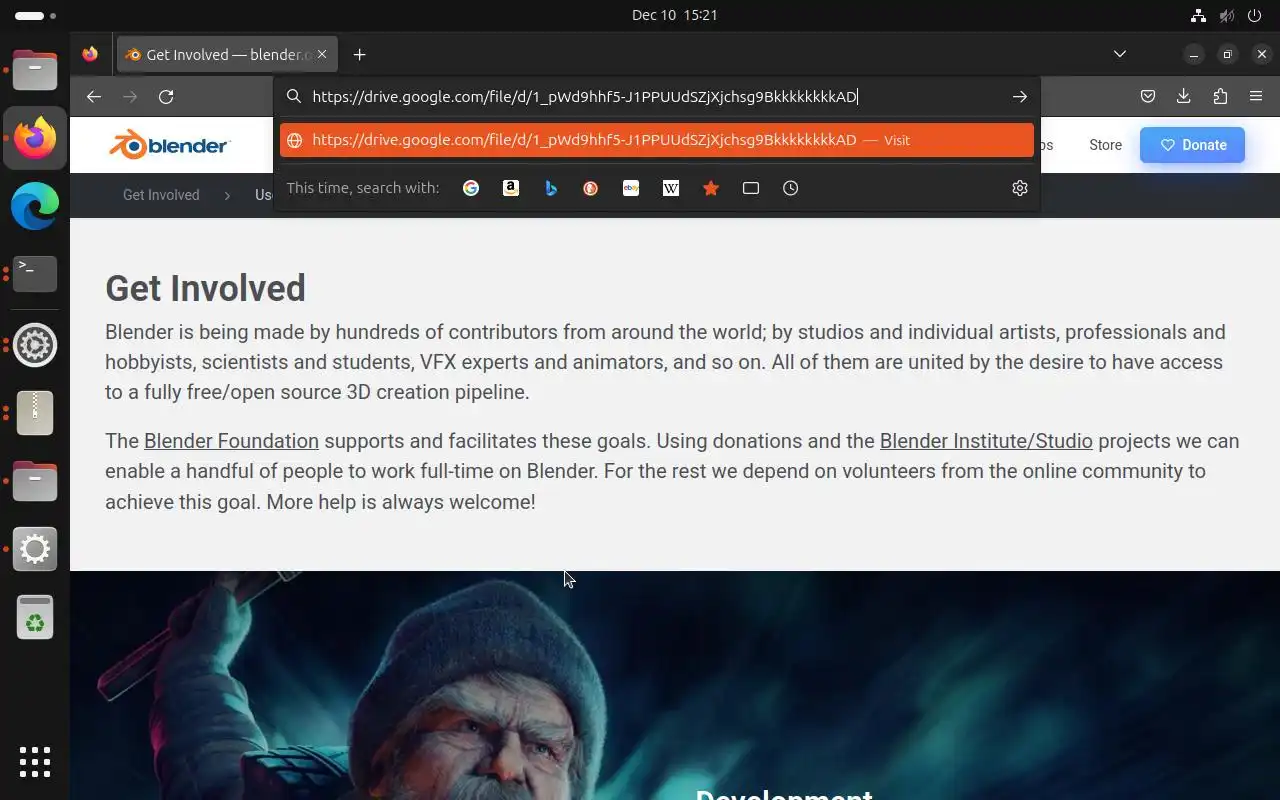Open the gear with play arrow dock icon
This screenshot has height=800, width=1280.
[x=35, y=344]
